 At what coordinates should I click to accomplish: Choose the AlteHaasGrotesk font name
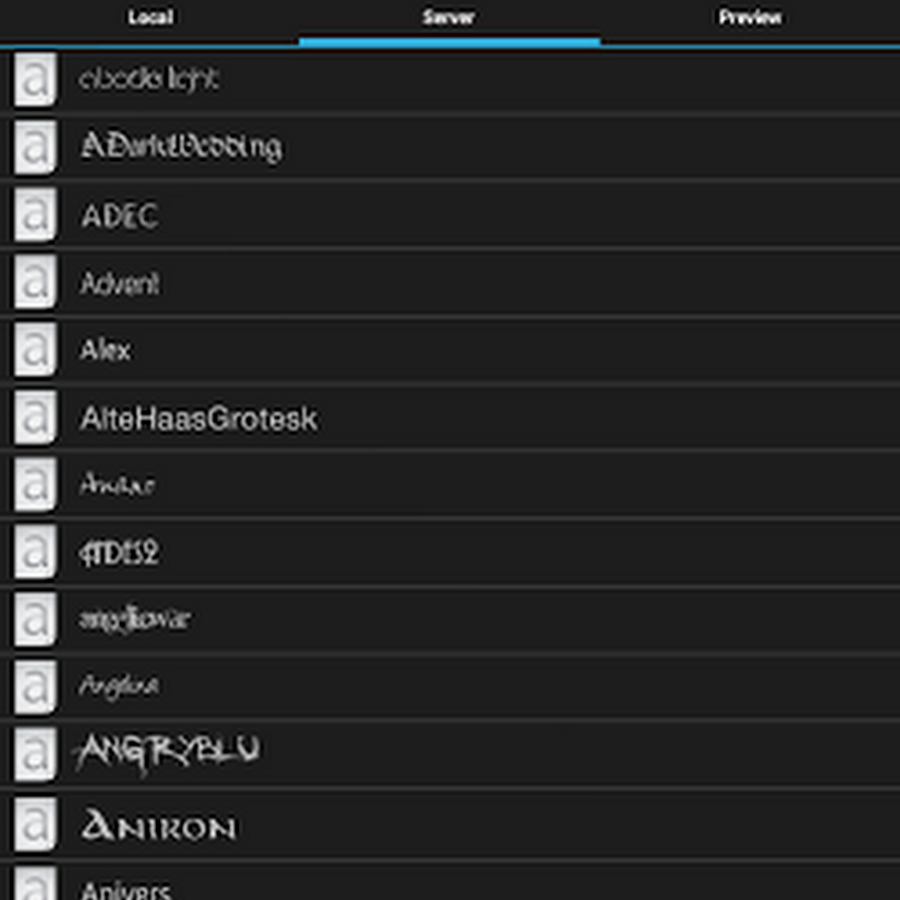(198, 418)
